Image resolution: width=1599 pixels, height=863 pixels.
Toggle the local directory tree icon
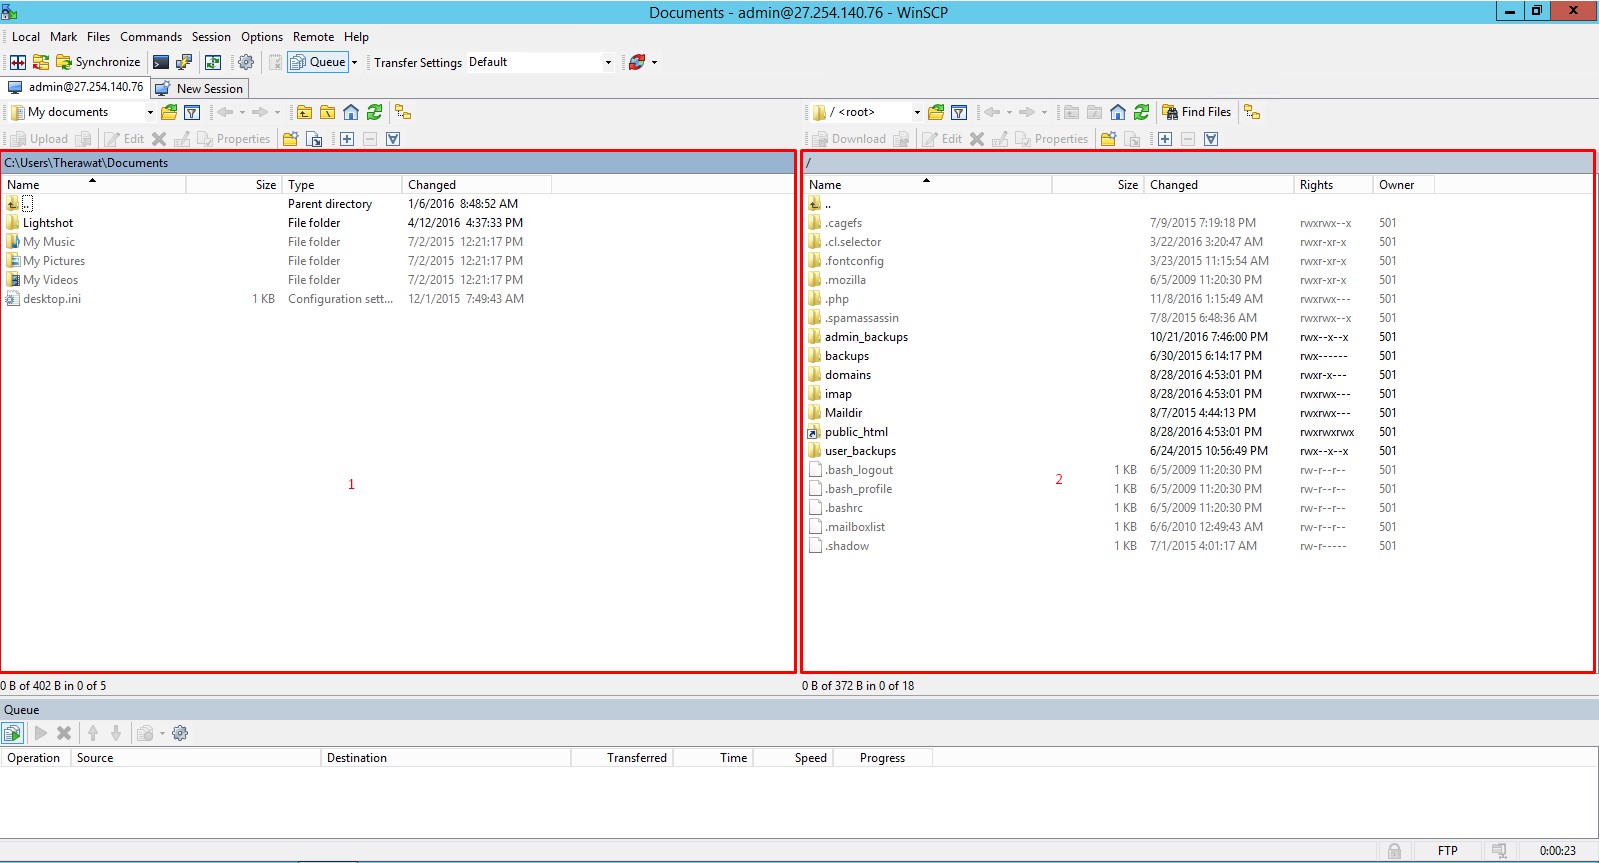point(403,112)
